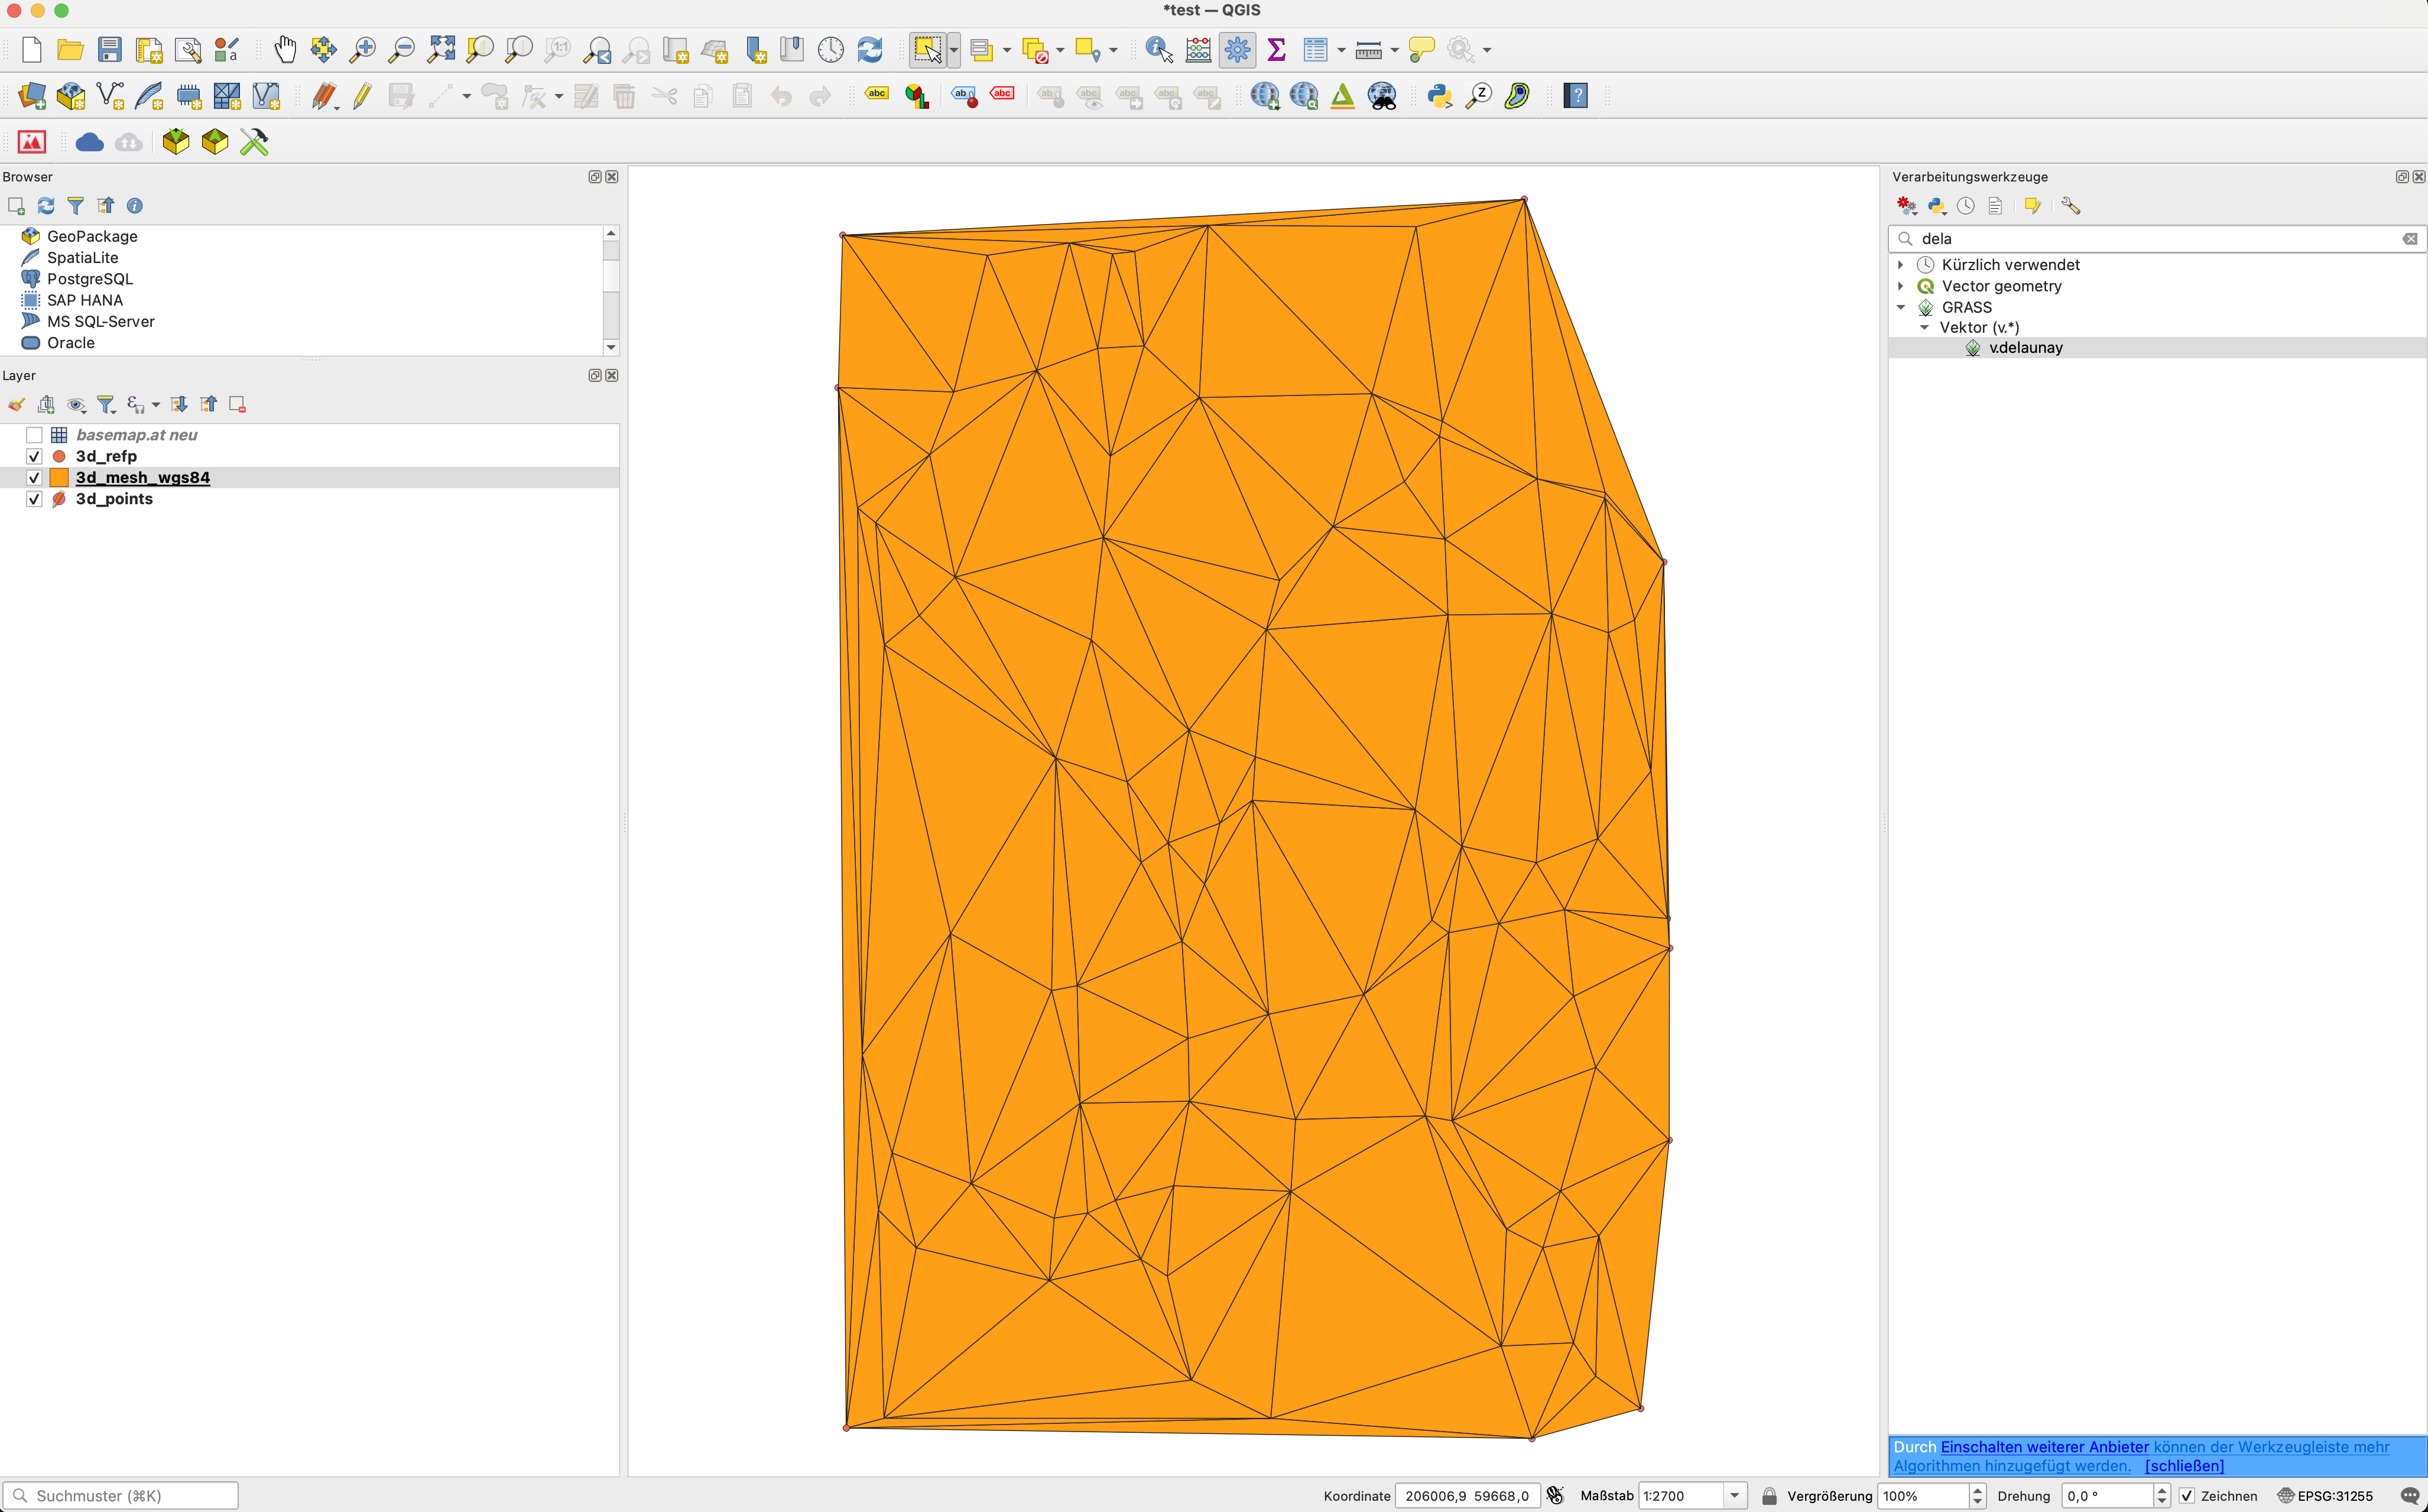The height and width of the screenshot is (1512, 2428).
Task: Clear the processing search field
Action: coord(2410,239)
